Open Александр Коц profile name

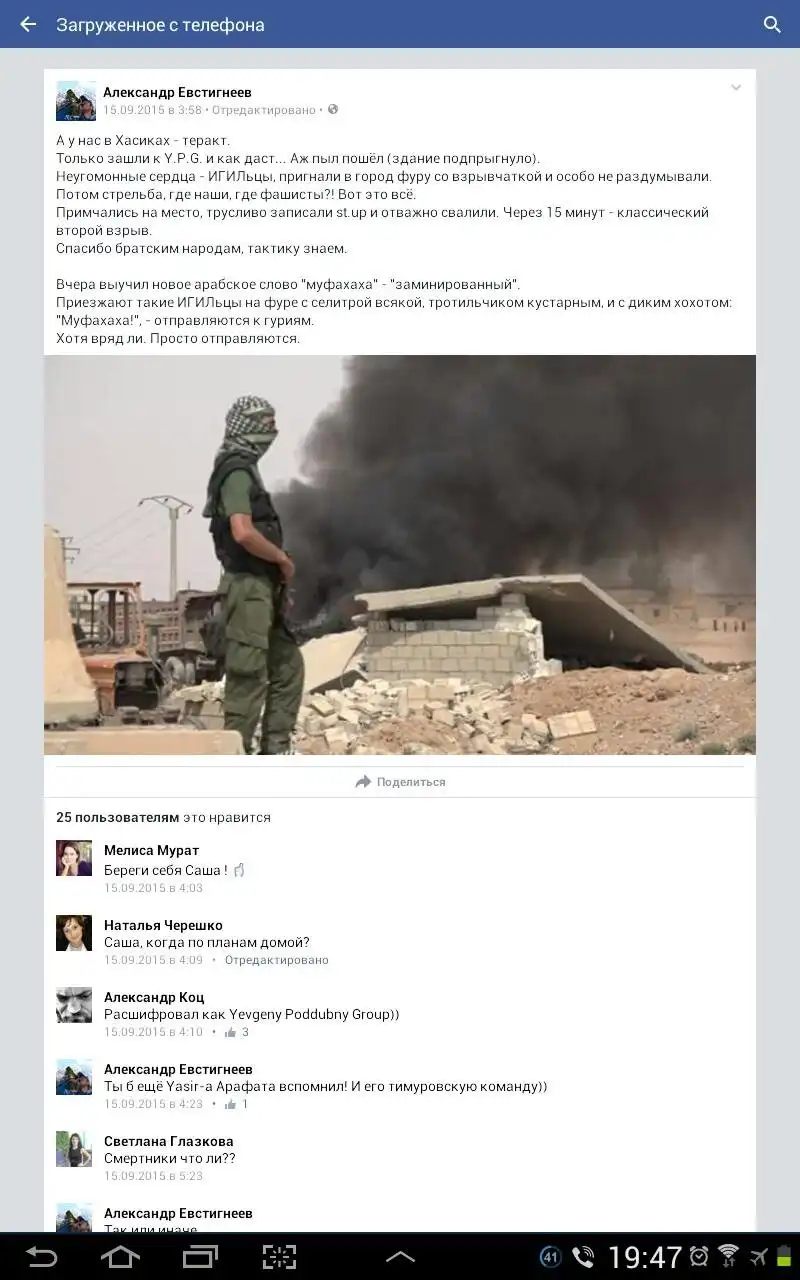coord(154,997)
